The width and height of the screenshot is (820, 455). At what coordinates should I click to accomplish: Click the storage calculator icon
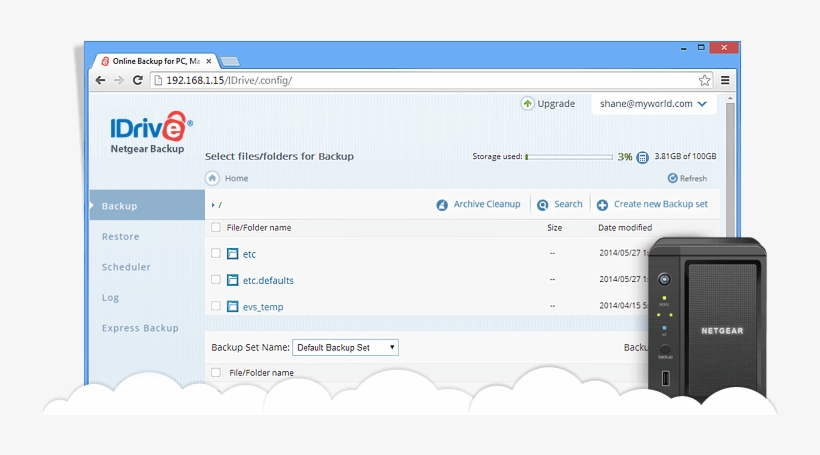tap(642, 157)
